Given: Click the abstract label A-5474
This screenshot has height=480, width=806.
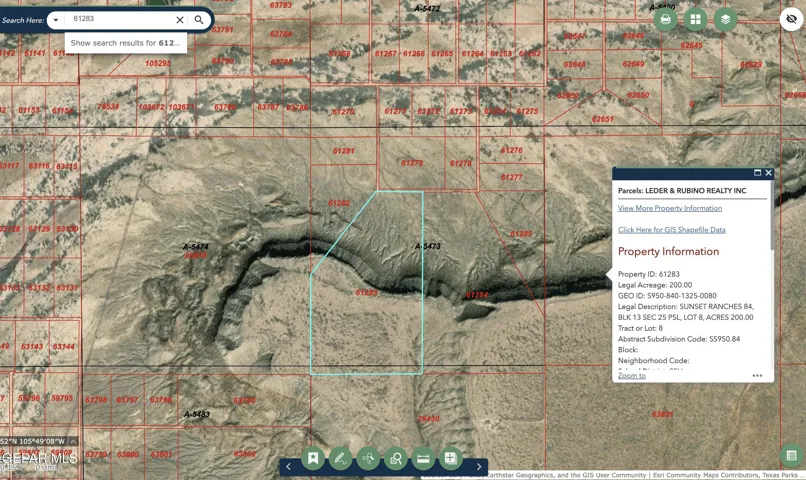Looking at the screenshot, I should 196,247.
